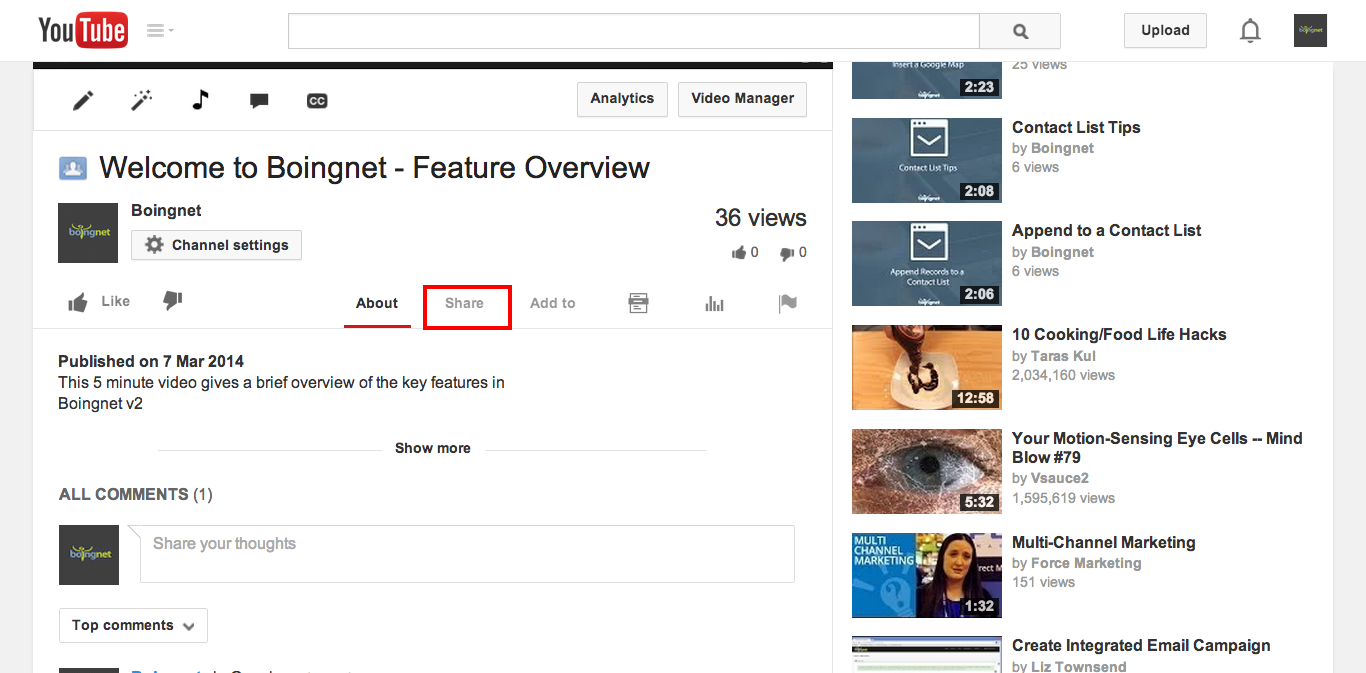The image size is (1366, 673).
Task: Go to Video Manager
Action: [742, 99]
